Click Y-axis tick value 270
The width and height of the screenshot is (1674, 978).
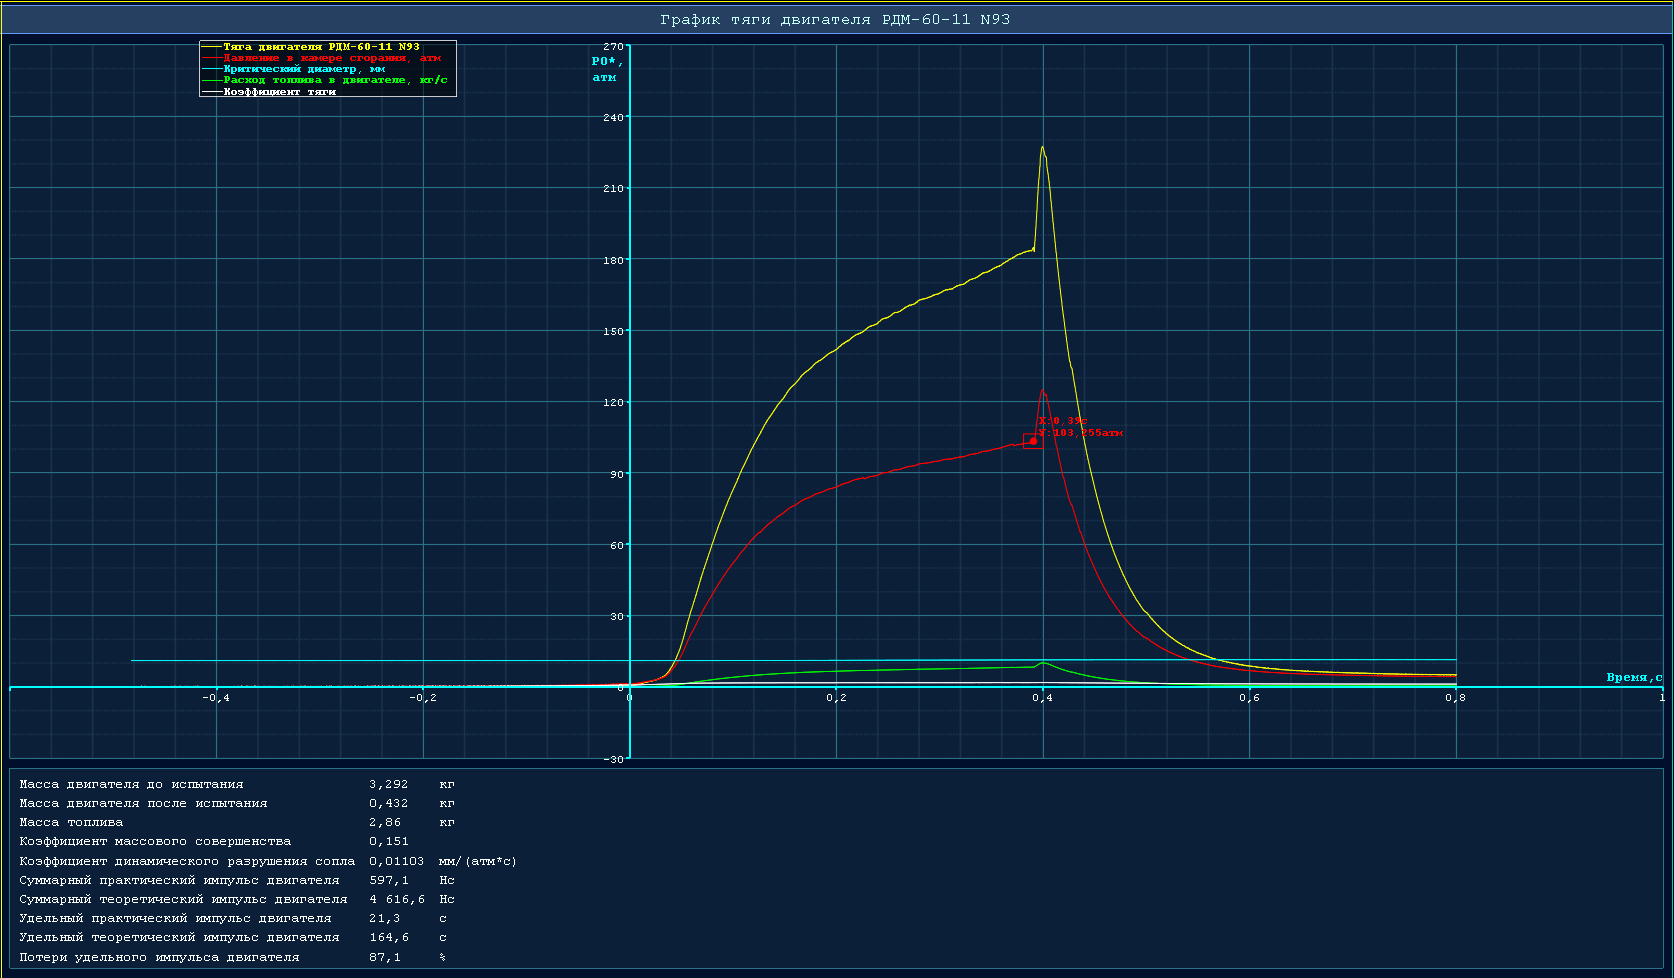click(613, 46)
